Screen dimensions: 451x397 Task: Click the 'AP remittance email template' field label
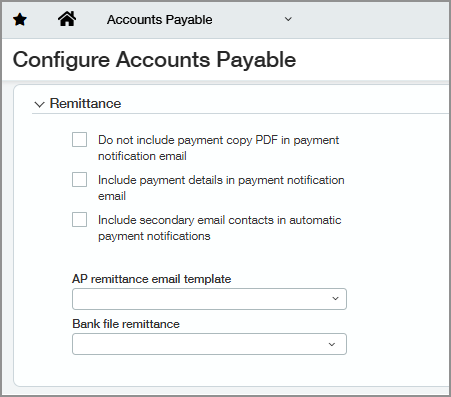click(152, 279)
